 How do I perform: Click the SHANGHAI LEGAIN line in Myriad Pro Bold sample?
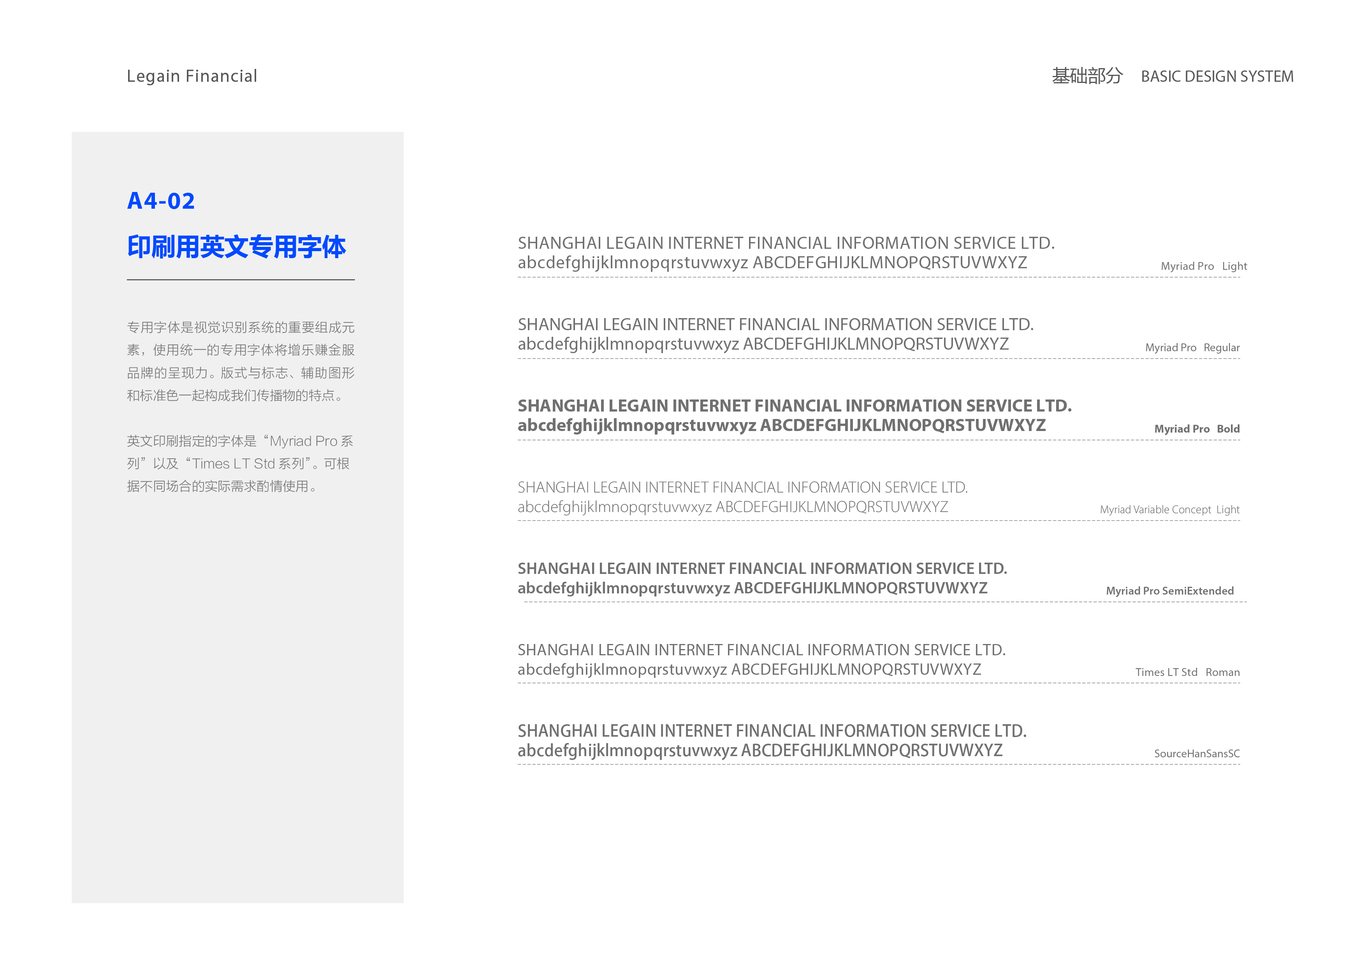click(x=795, y=406)
